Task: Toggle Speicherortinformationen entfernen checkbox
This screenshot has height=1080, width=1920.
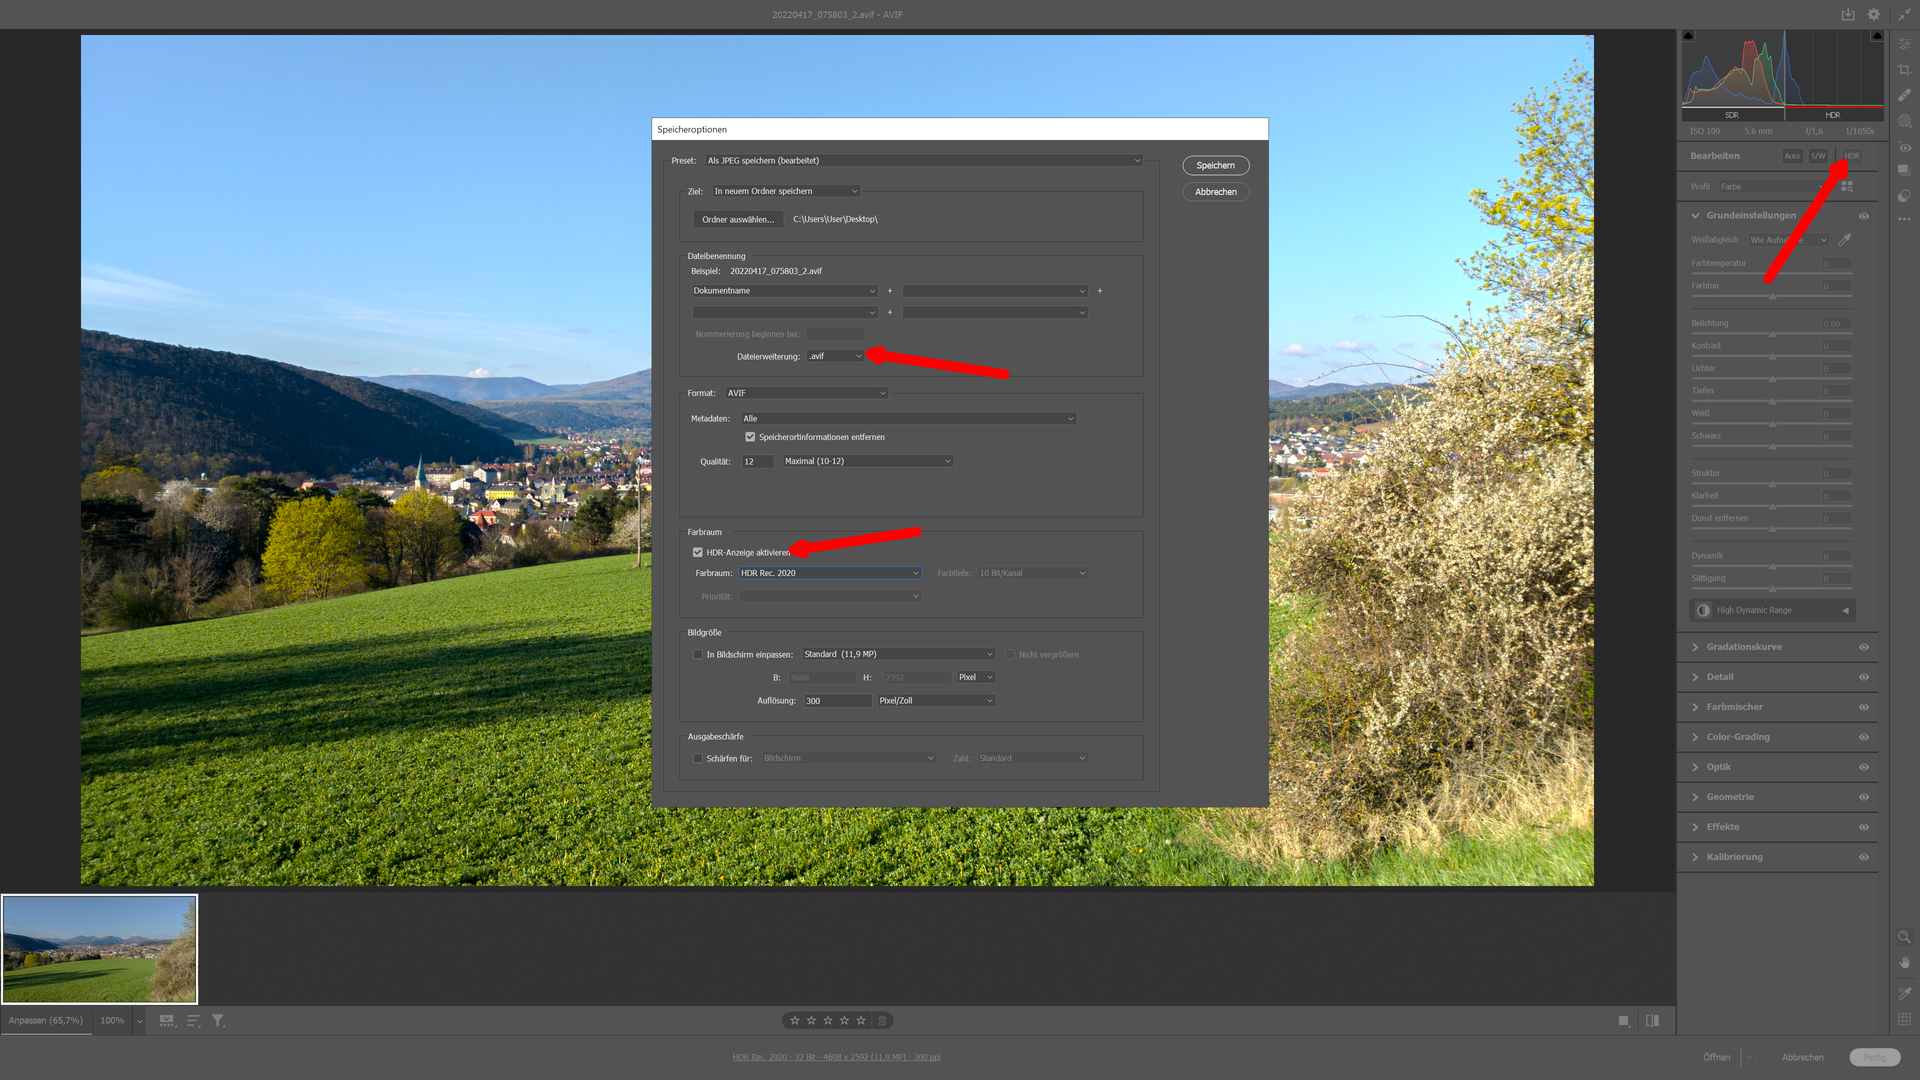Action: click(750, 437)
